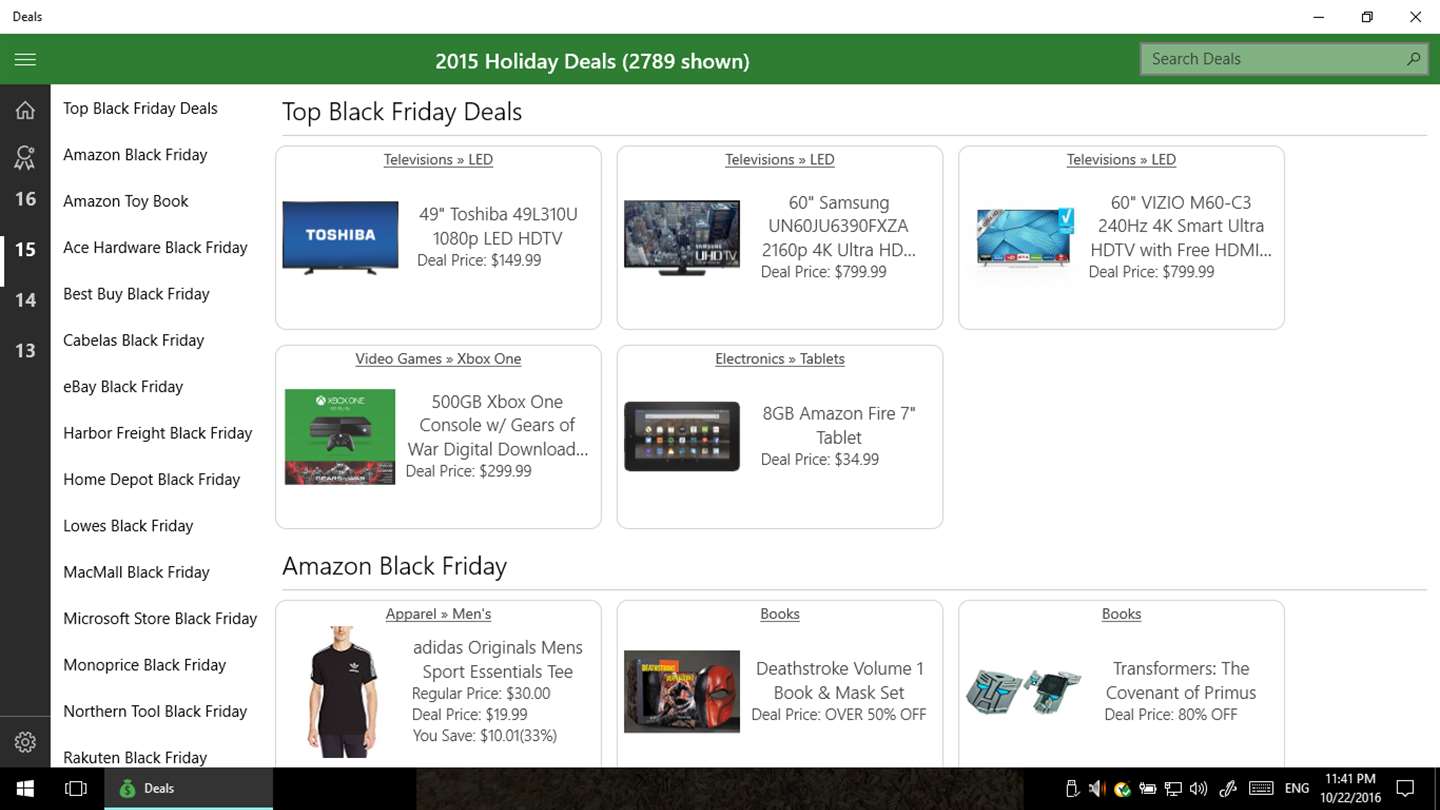
Task: Click the Deathstroke mask set thumbnail
Action: pos(682,691)
